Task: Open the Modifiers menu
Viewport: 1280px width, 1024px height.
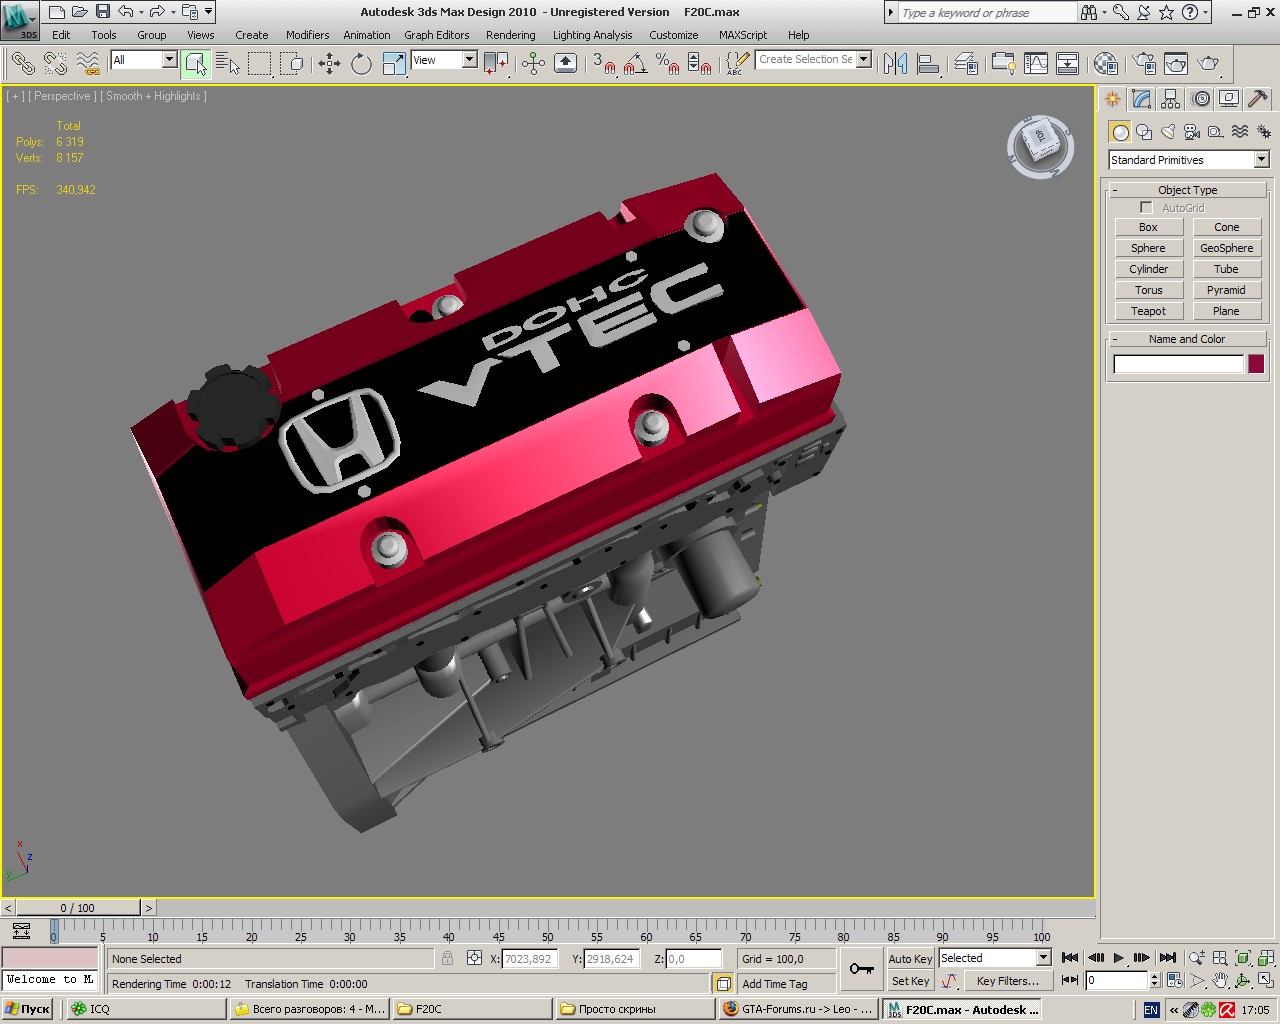Action: [307, 35]
